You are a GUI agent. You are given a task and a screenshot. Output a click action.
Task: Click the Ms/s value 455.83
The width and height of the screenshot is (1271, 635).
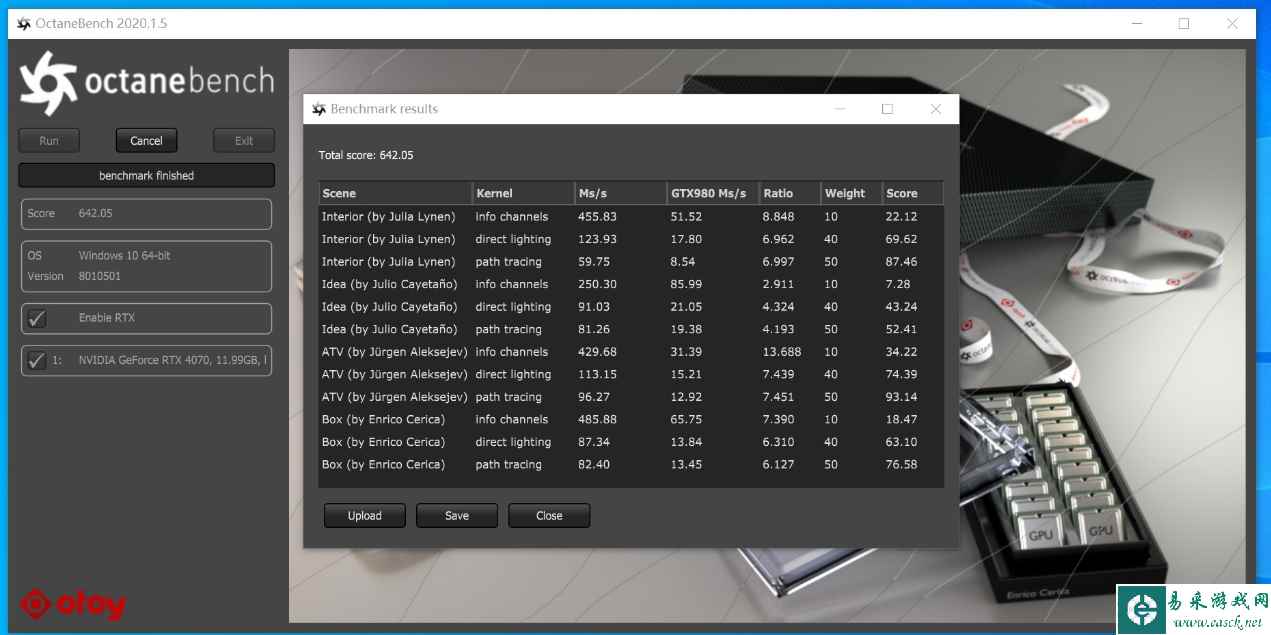click(598, 217)
